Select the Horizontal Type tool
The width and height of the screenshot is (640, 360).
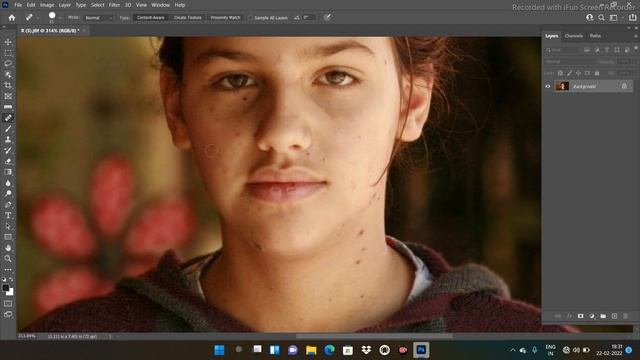(x=8, y=215)
